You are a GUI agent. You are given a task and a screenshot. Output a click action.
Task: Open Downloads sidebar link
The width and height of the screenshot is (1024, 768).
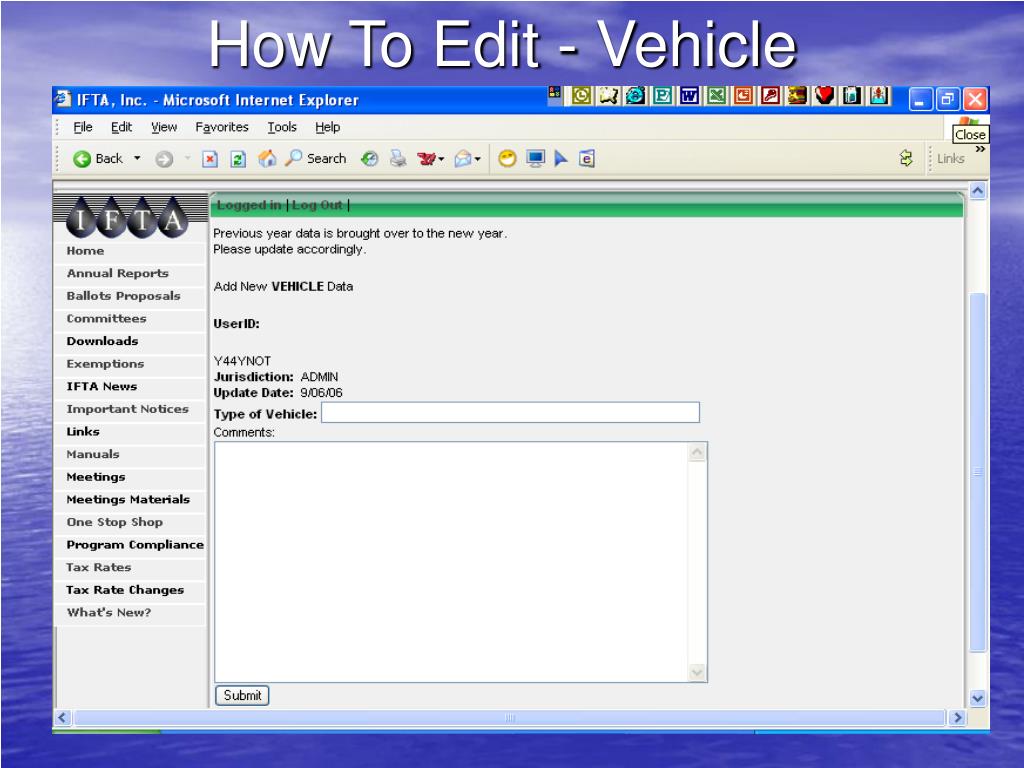tap(103, 341)
